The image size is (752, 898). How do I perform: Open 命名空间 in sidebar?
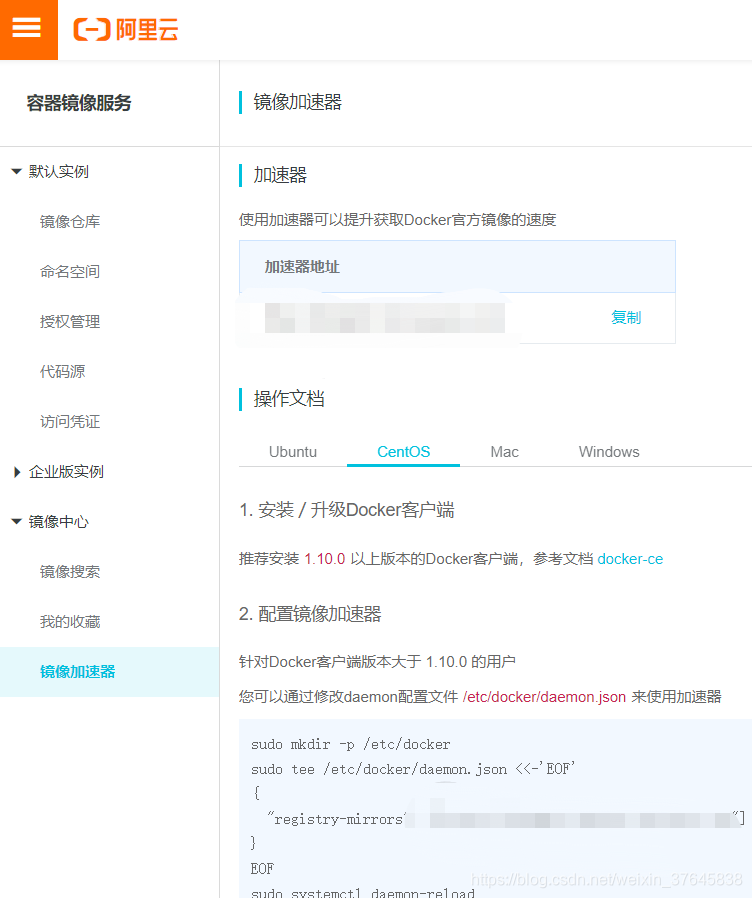coord(70,271)
